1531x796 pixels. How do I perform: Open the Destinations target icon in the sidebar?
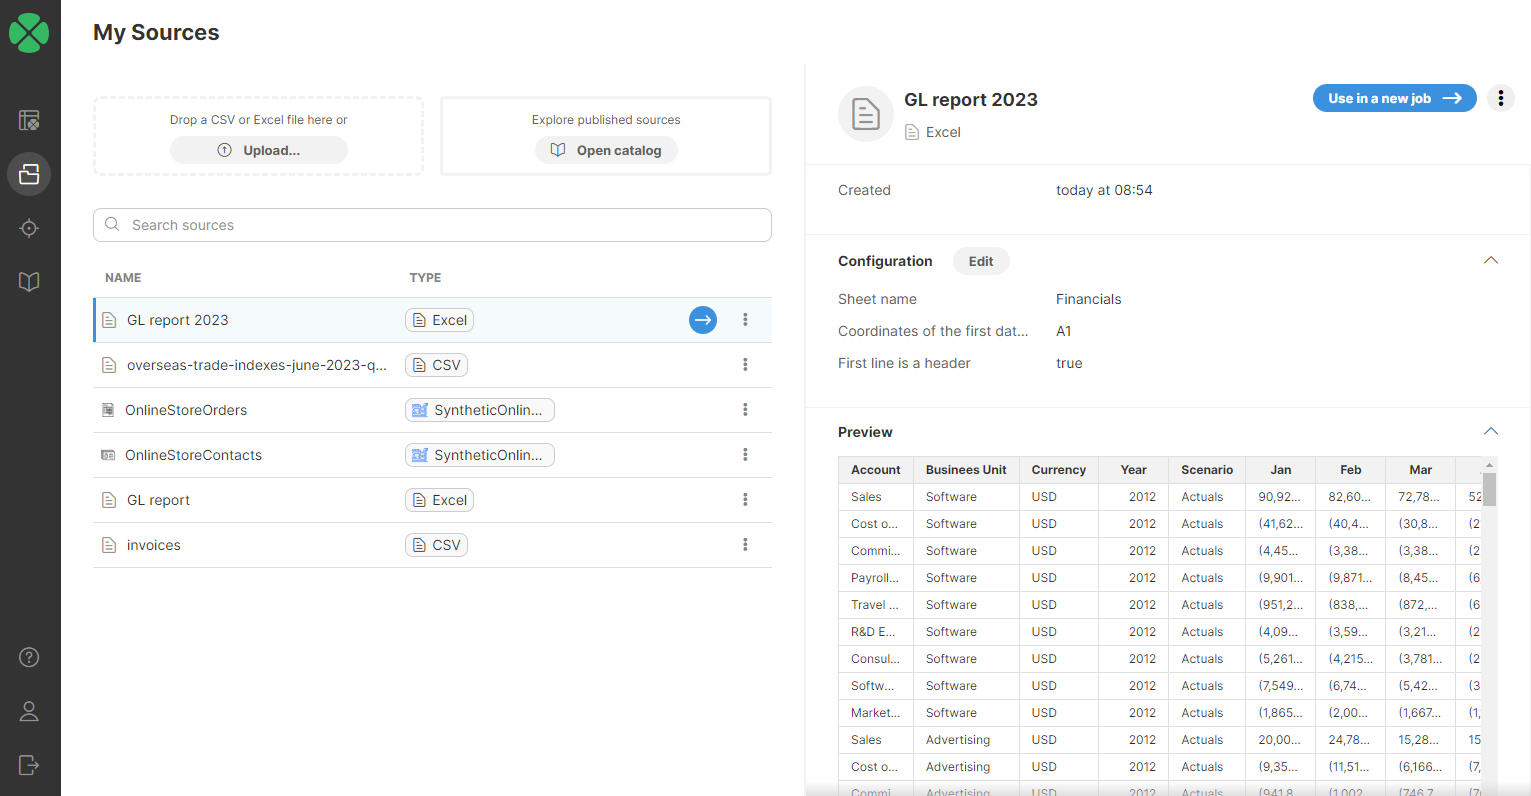[29, 228]
